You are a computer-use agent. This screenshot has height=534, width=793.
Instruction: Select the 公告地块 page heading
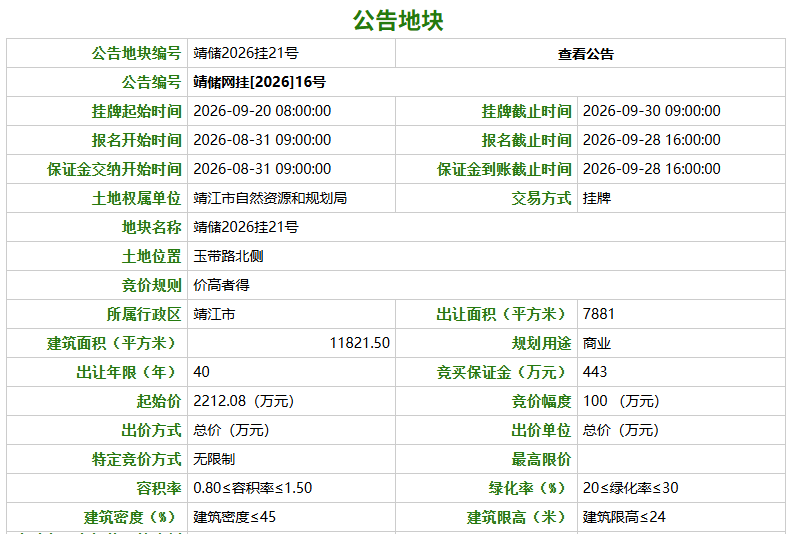pyautogui.click(x=398, y=21)
